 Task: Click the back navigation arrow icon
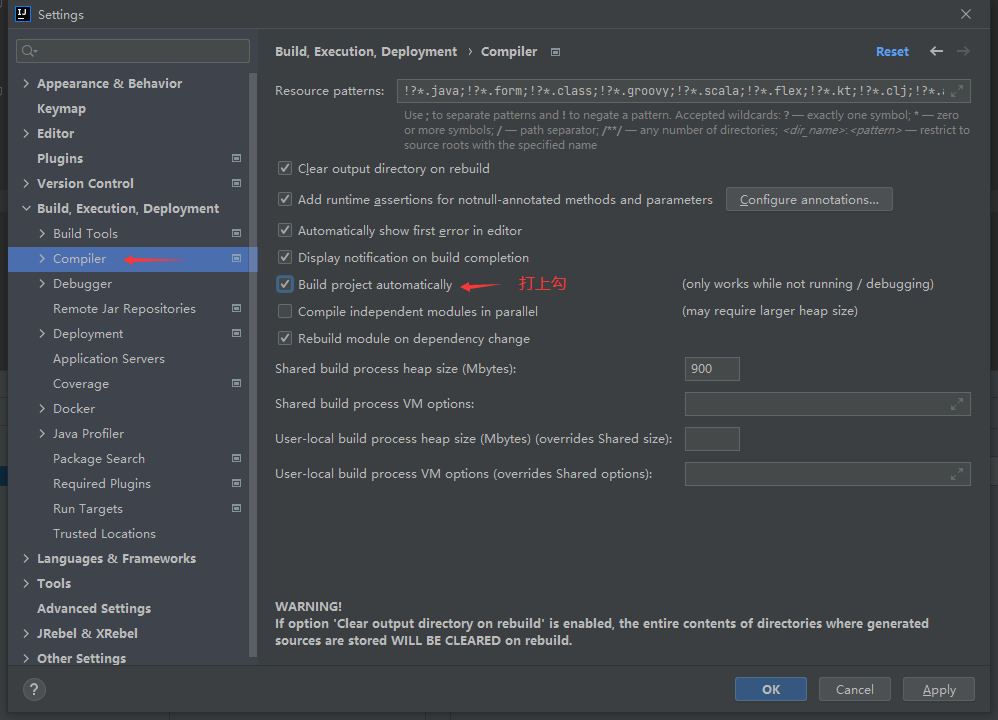click(936, 52)
